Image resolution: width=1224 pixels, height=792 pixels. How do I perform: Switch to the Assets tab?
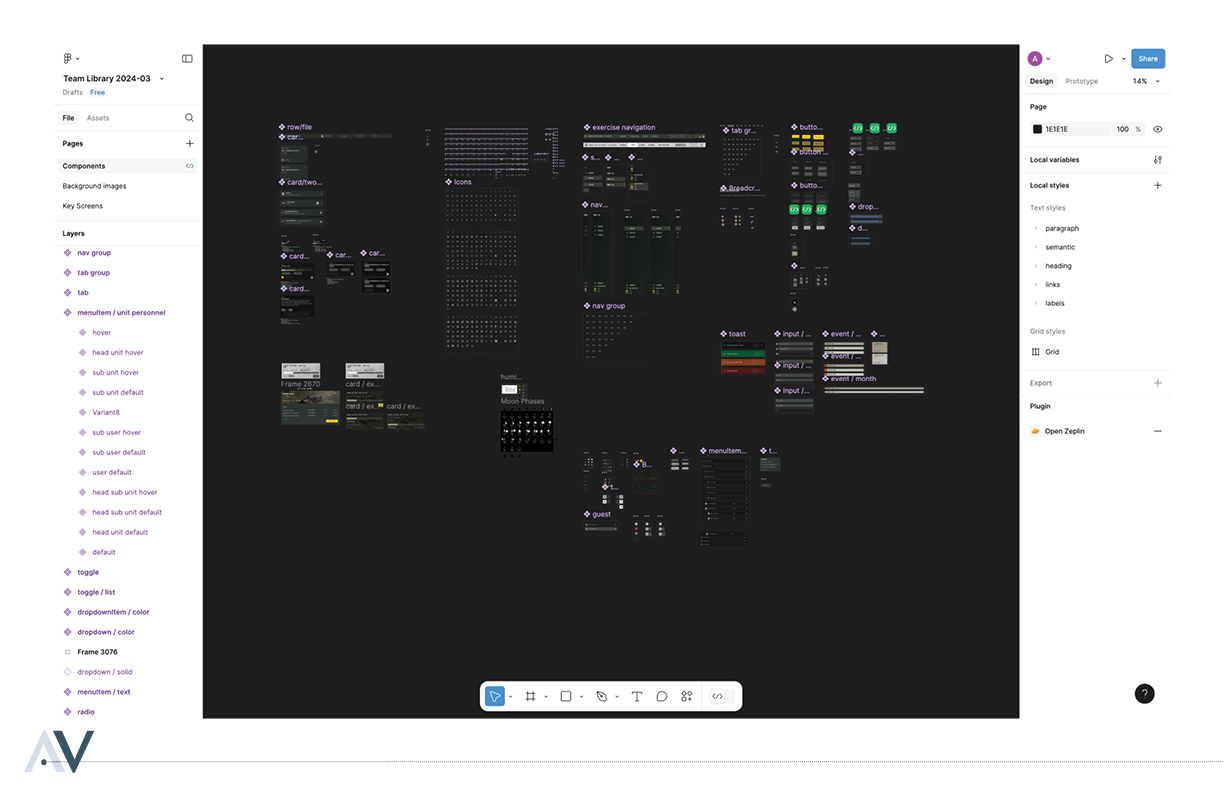pos(98,118)
